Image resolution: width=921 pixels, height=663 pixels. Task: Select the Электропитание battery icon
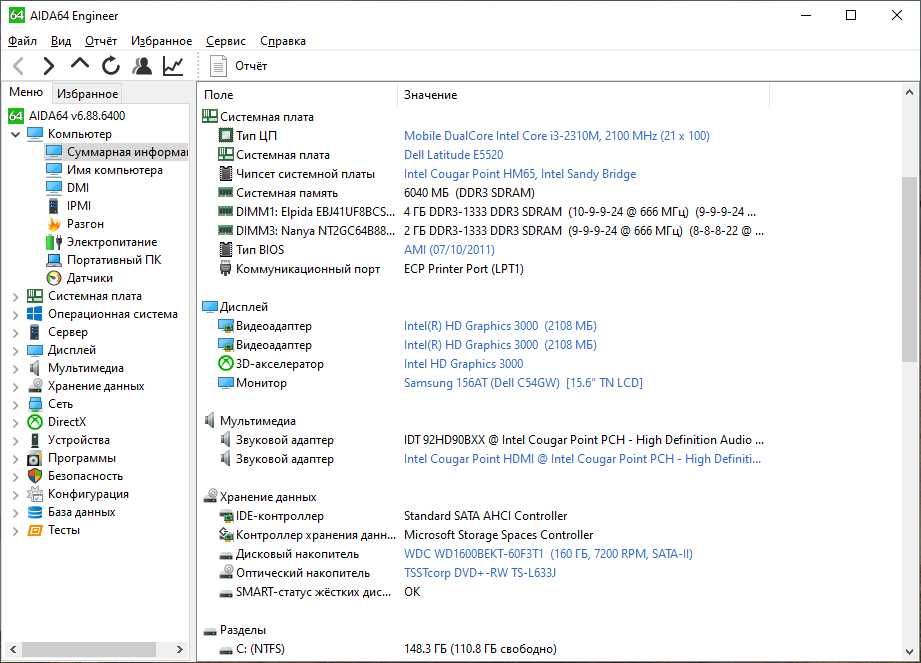coord(54,242)
